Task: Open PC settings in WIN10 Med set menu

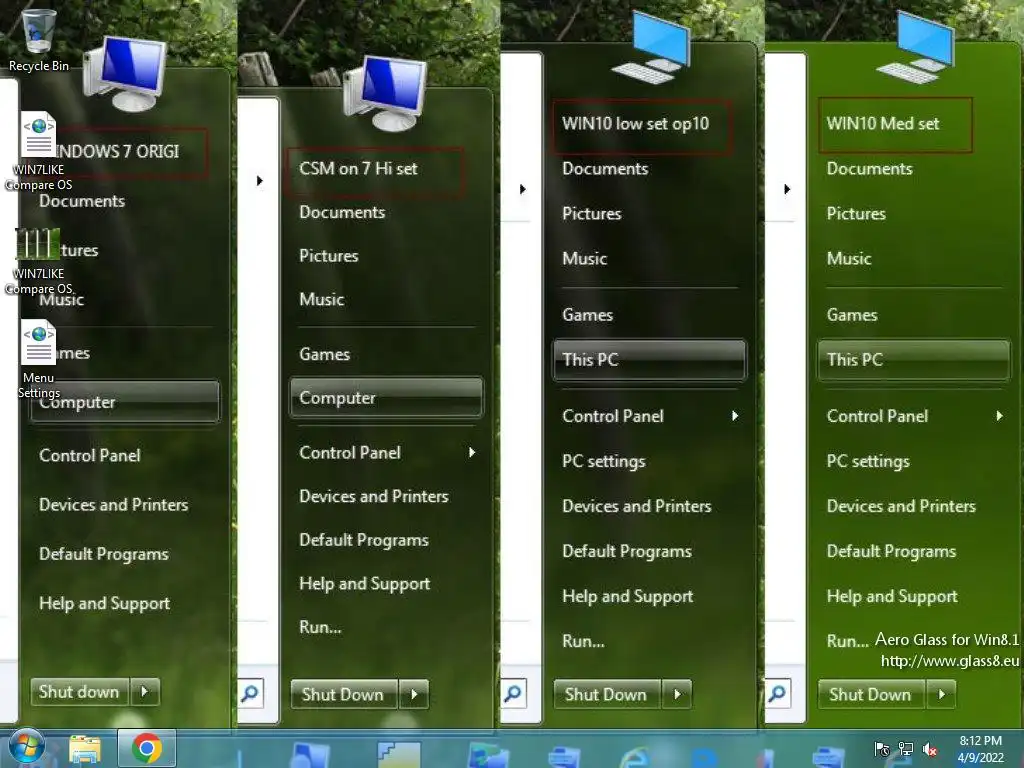Action: (x=868, y=461)
